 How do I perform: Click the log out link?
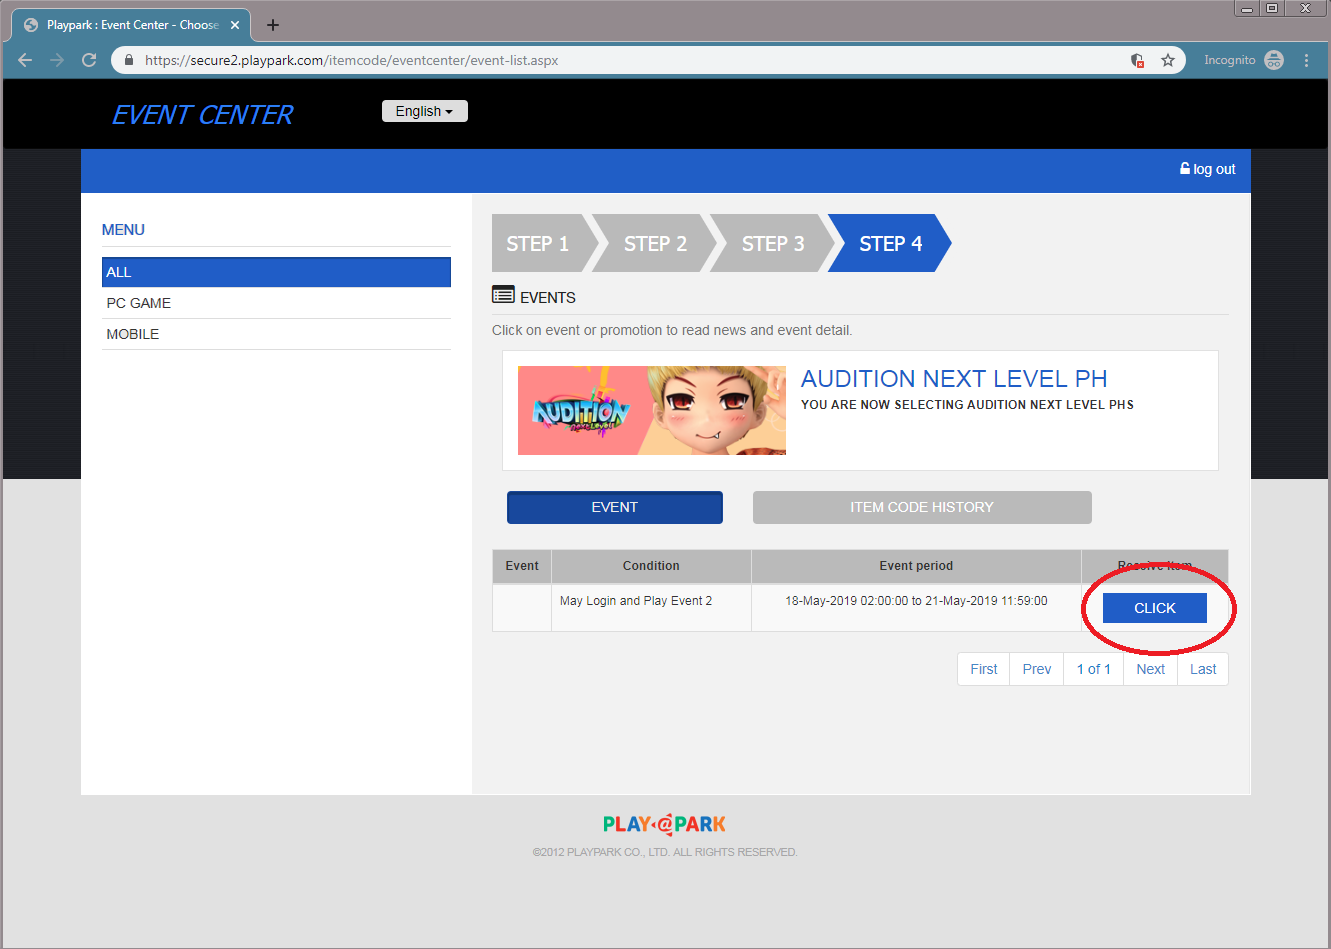(1208, 169)
